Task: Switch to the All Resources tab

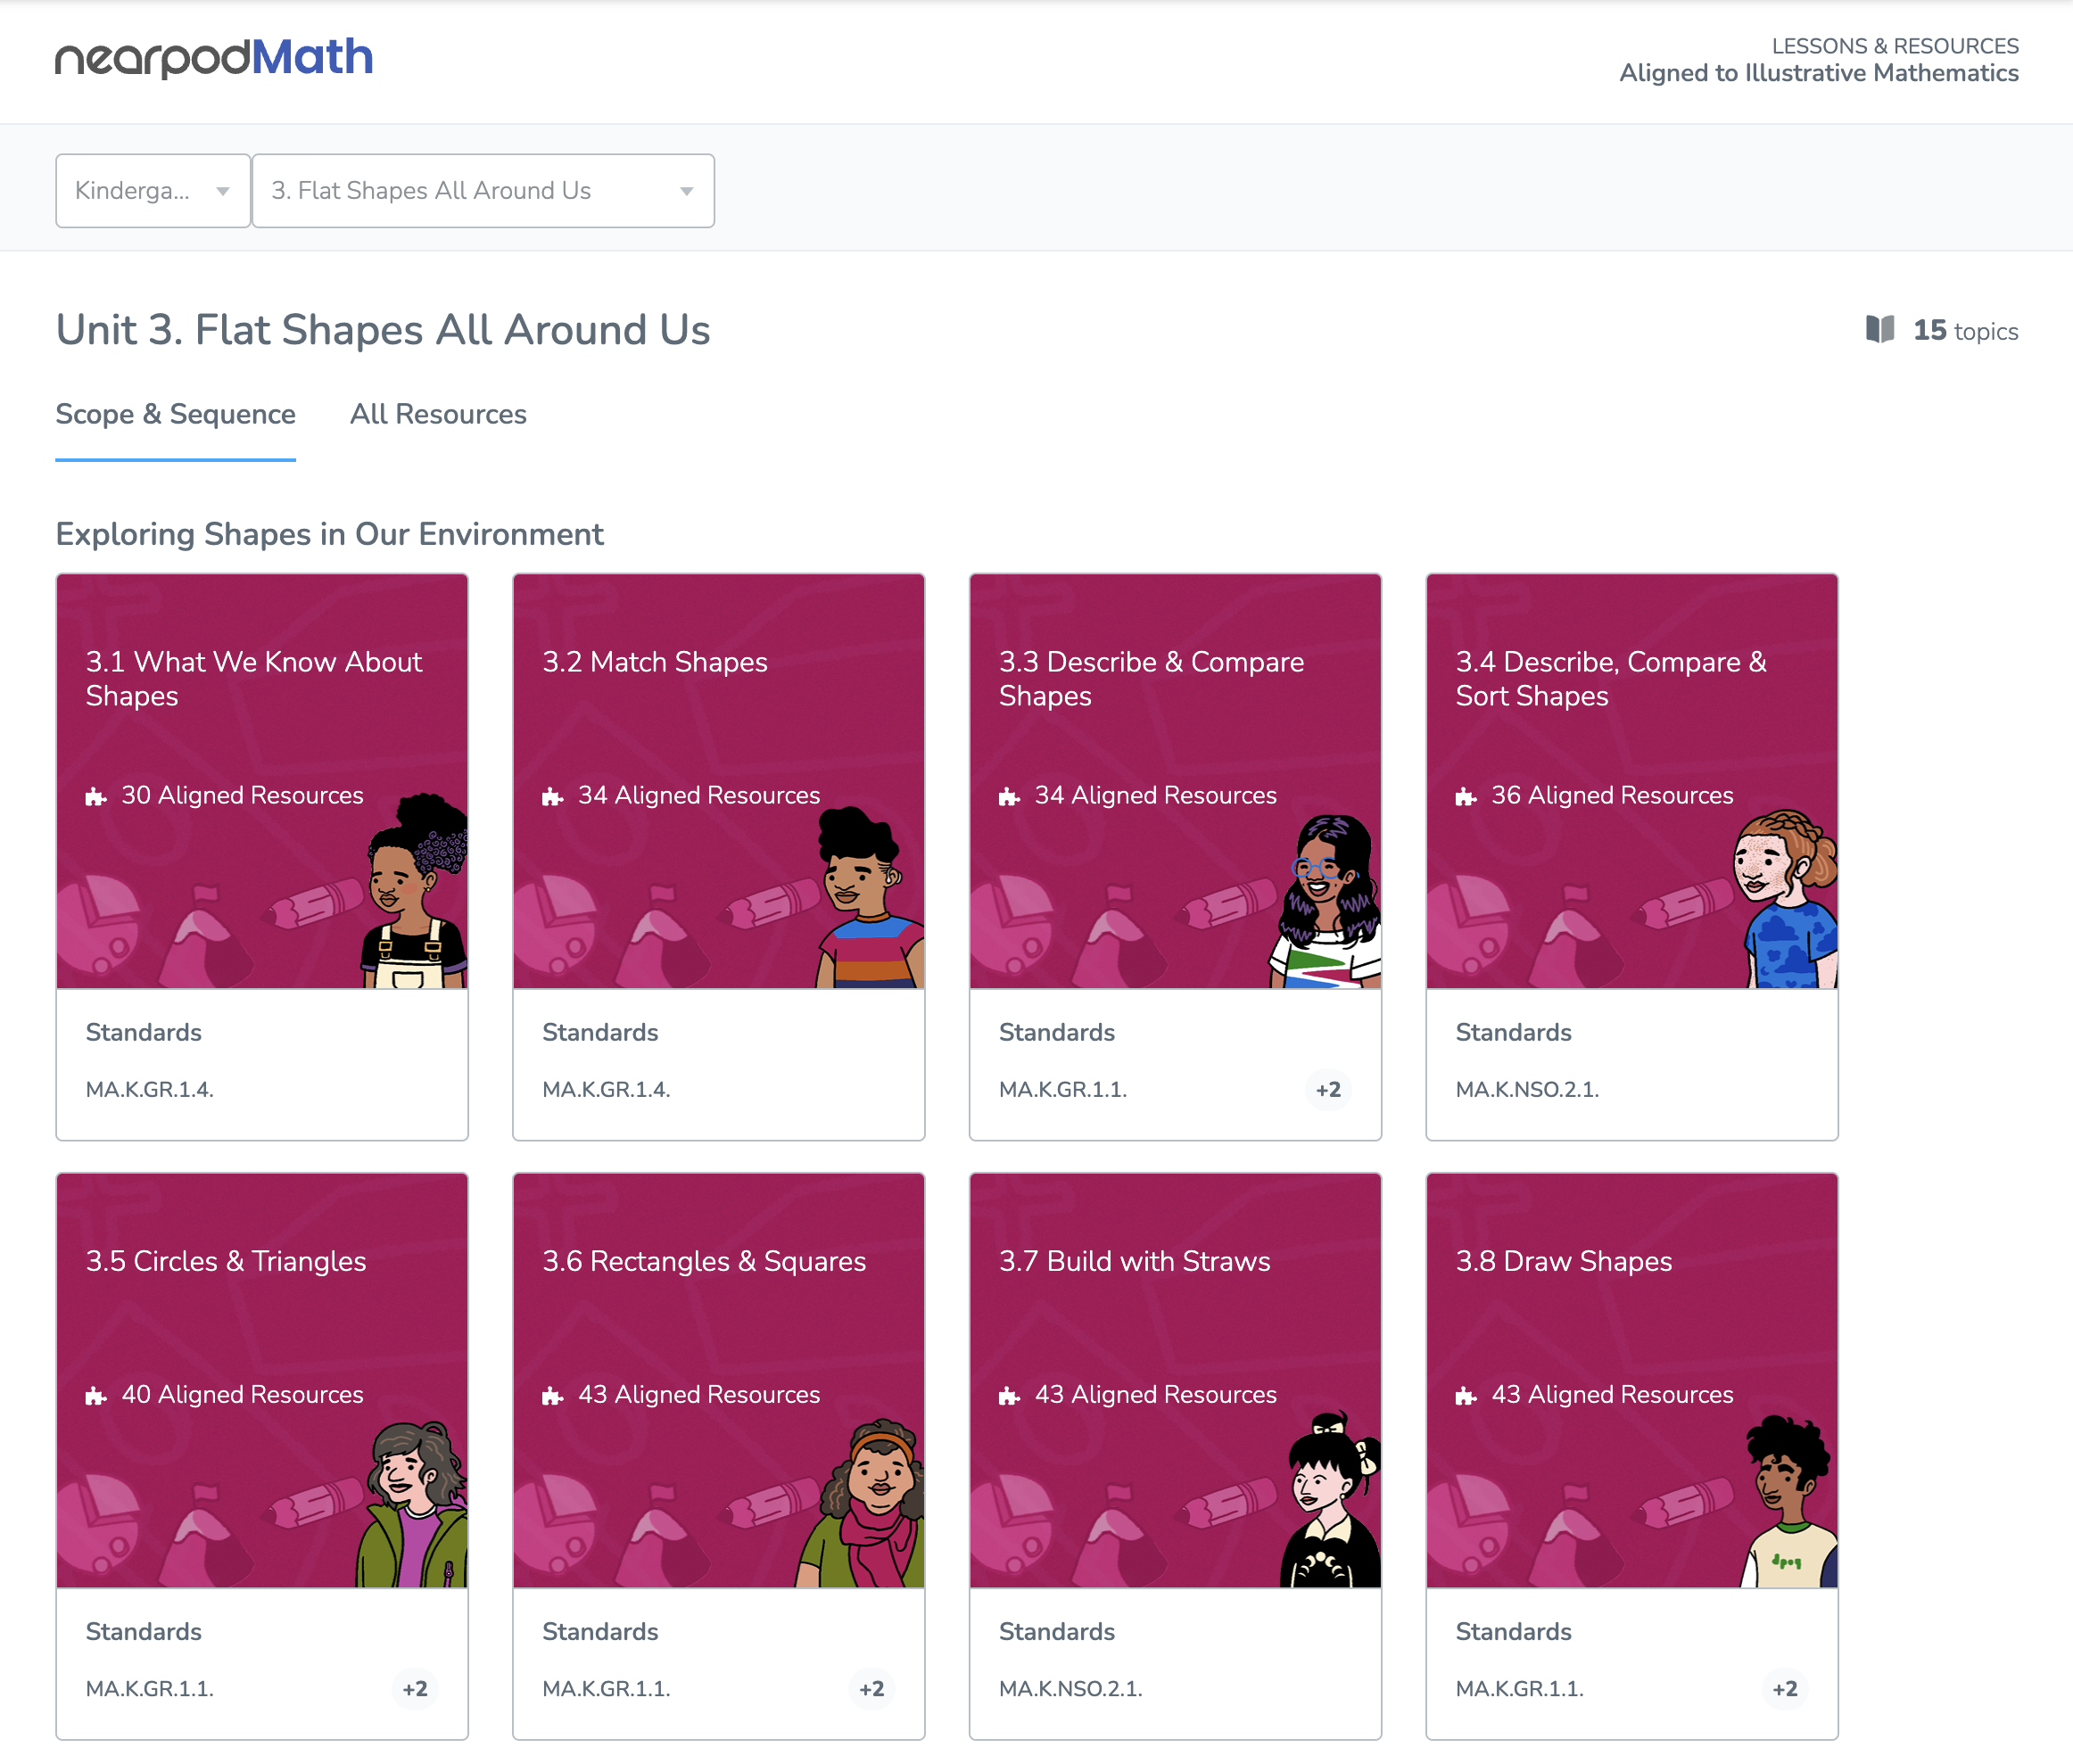Action: [x=438, y=414]
